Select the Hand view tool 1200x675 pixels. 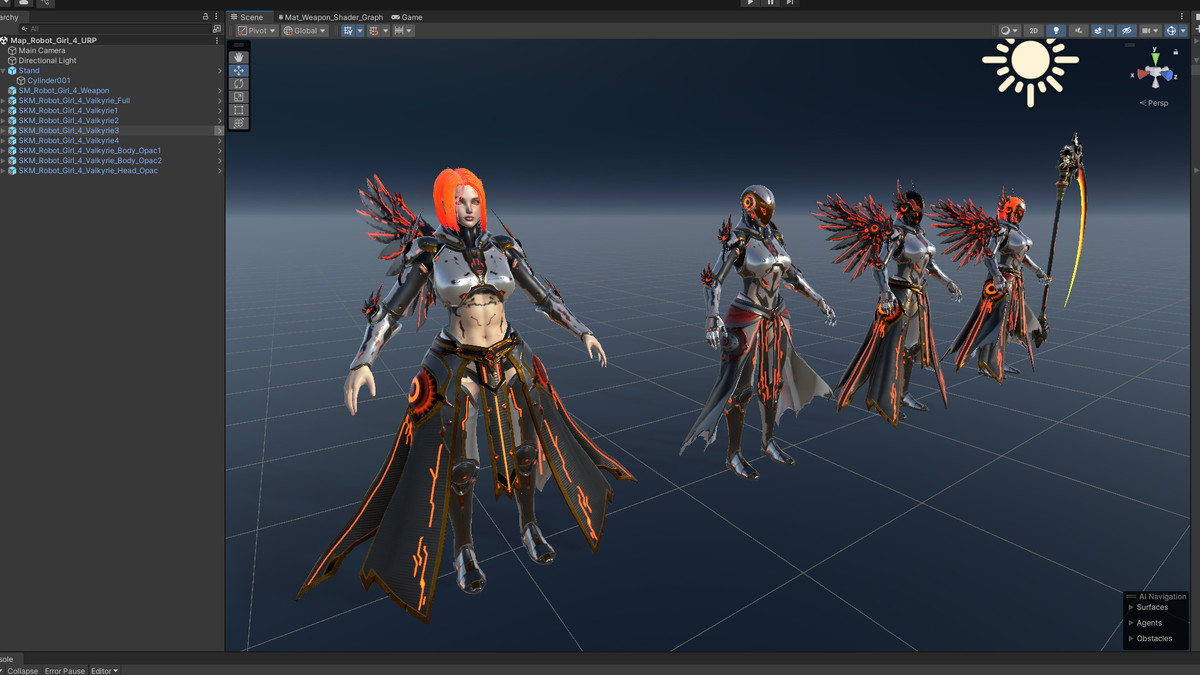click(239, 57)
